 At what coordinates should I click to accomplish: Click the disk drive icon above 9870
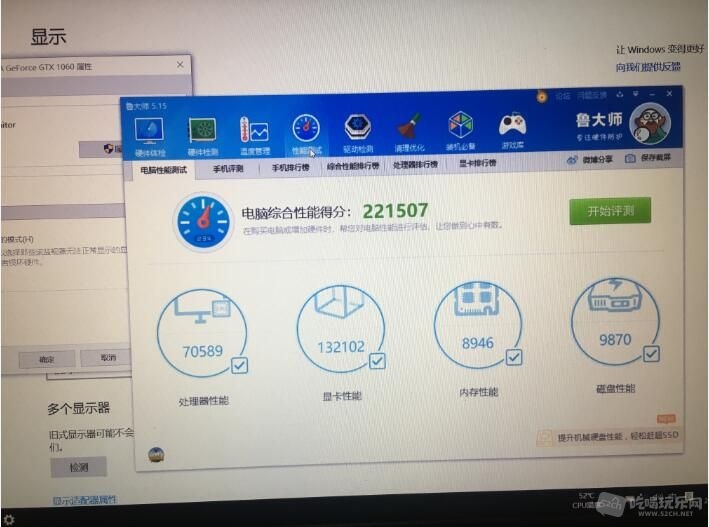click(x=615, y=296)
